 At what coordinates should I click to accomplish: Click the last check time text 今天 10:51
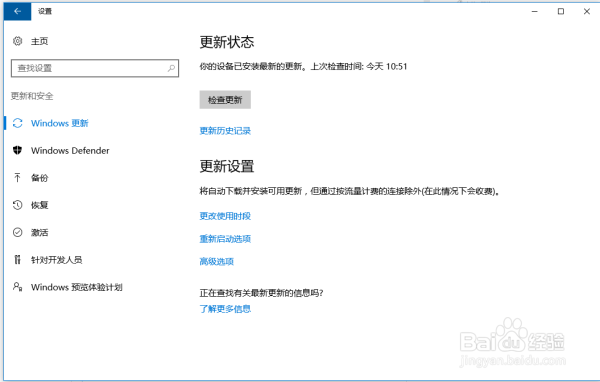coord(386,67)
